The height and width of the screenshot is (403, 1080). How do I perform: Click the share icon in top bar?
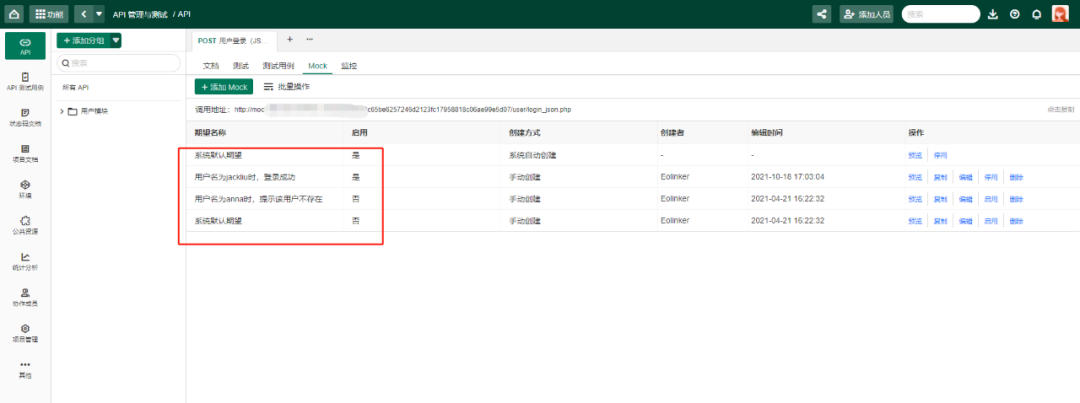point(822,14)
